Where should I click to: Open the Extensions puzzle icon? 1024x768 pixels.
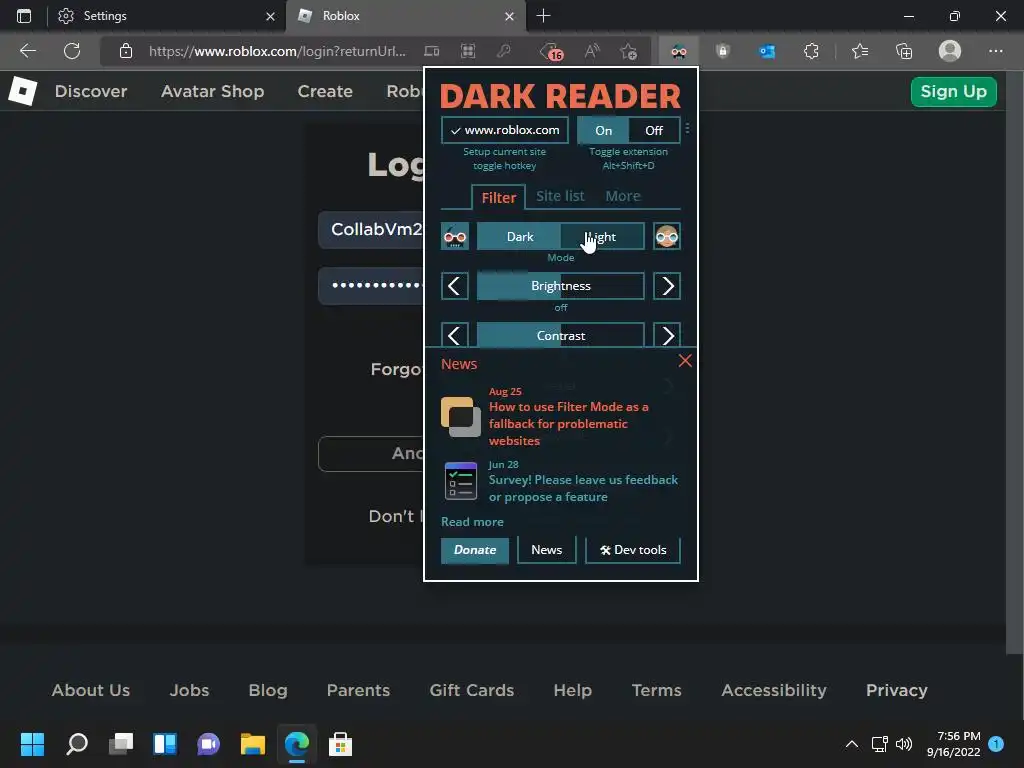tap(811, 51)
